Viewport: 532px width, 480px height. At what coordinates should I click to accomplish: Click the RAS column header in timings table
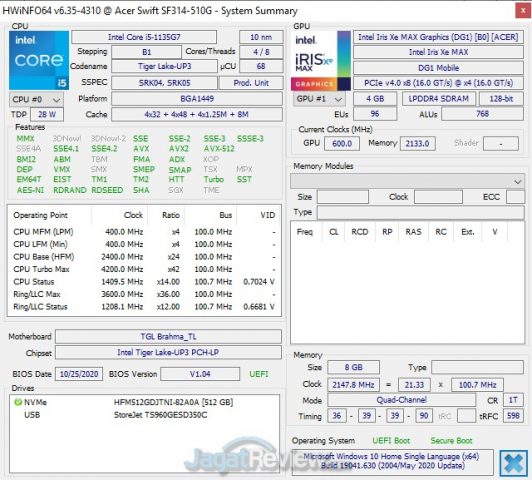pyautogui.click(x=413, y=232)
